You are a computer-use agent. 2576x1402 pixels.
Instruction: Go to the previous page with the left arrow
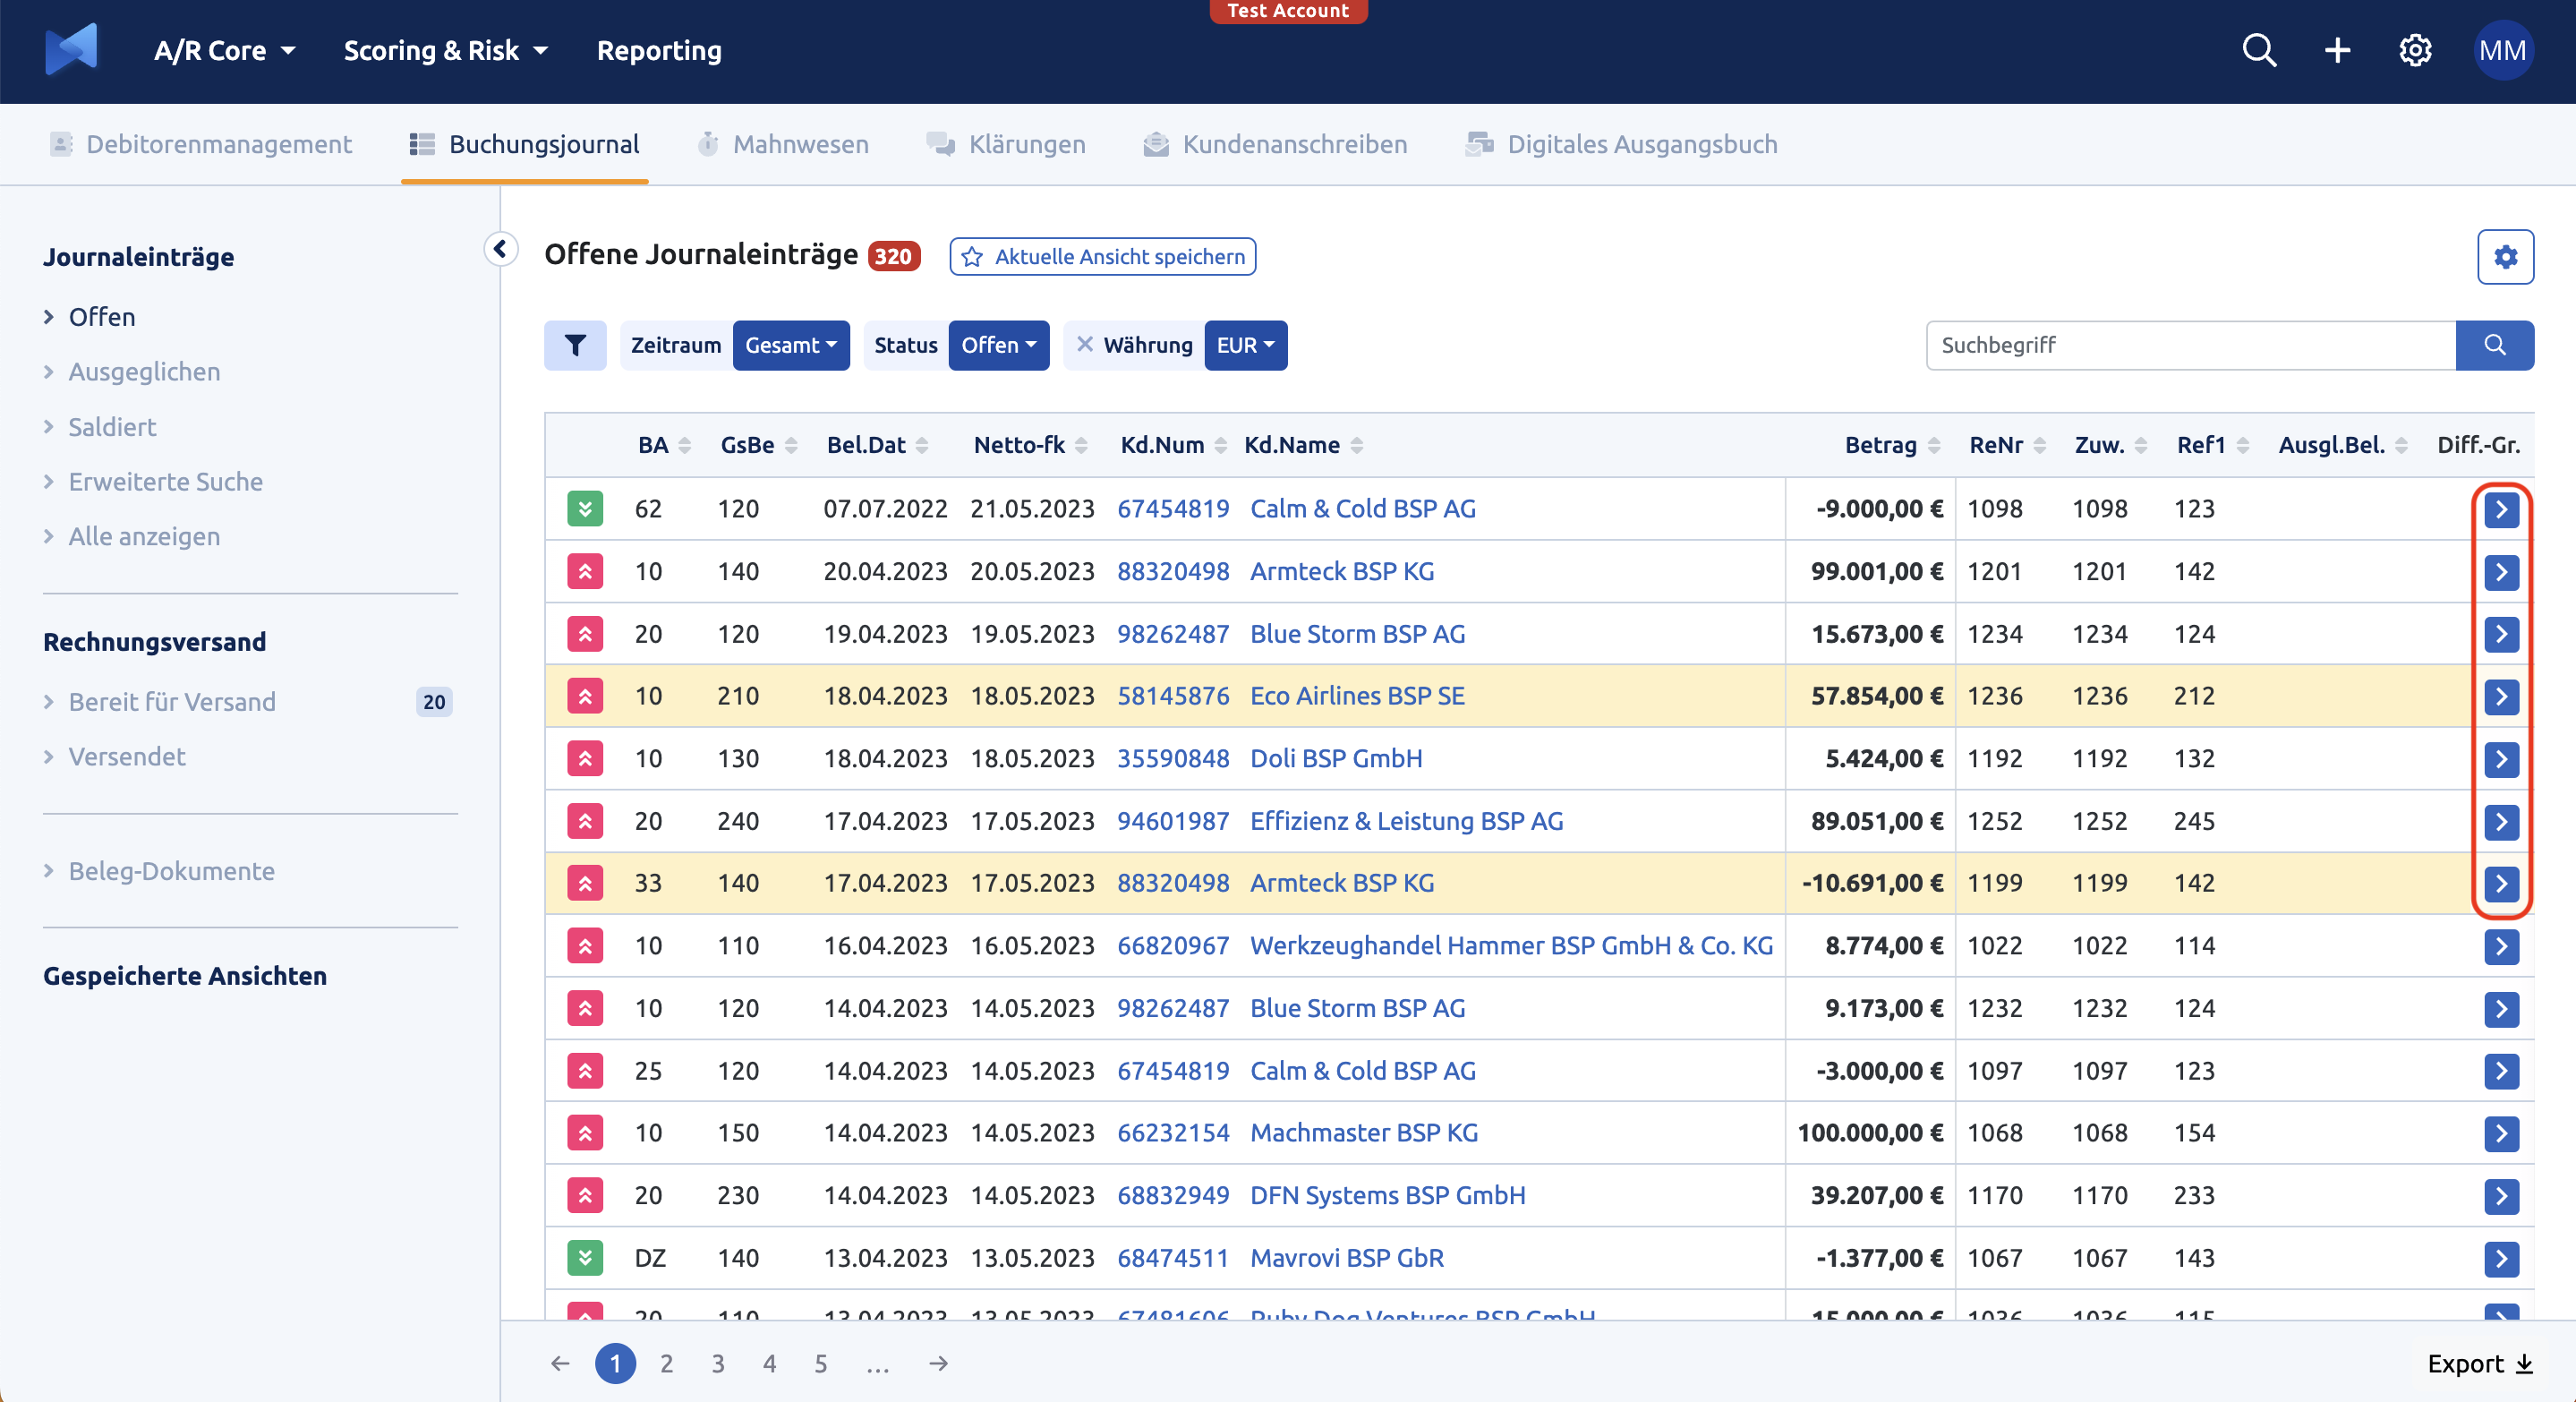click(x=560, y=1364)
